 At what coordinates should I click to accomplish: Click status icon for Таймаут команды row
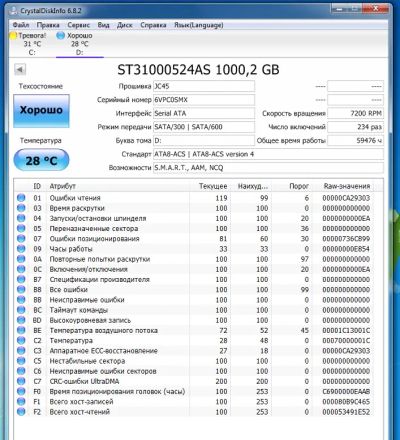[21, 310]
